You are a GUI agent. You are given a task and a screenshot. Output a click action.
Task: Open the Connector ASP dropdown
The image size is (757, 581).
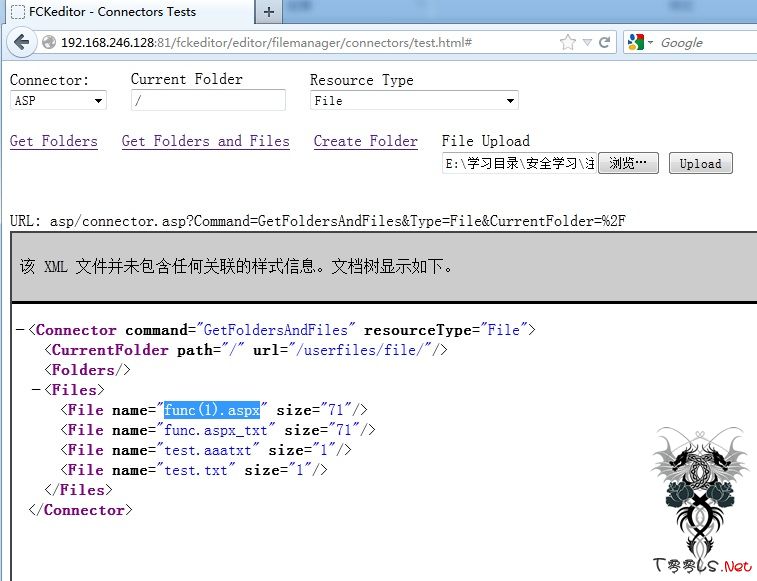tap(58, 100)
